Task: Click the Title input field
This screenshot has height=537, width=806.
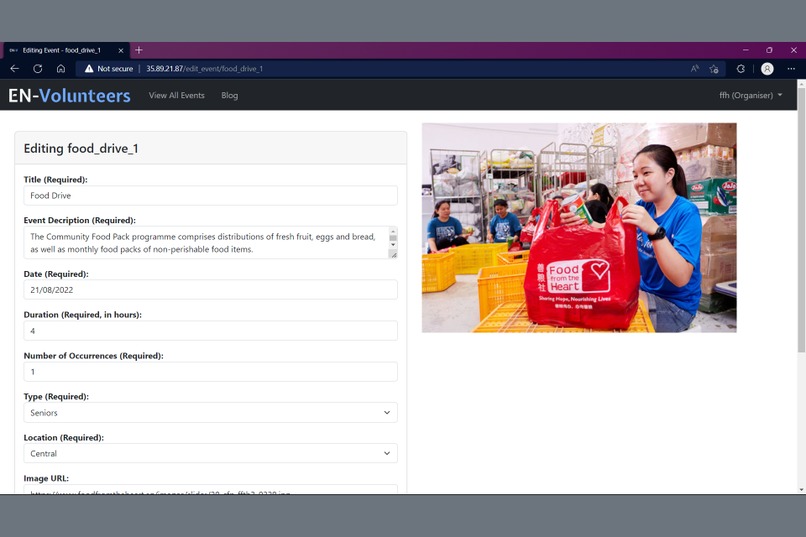Action: pos(210,195)
